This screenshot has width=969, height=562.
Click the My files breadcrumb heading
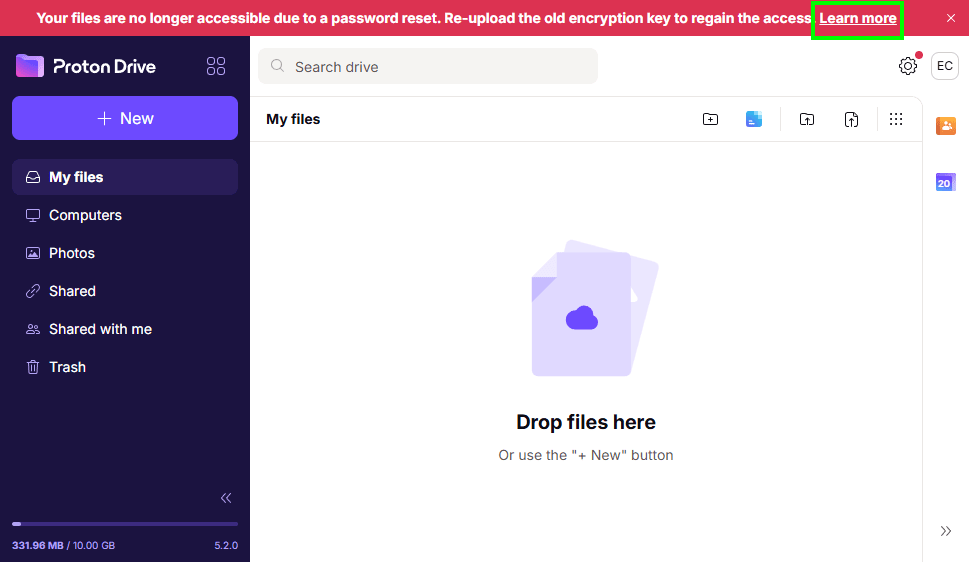pos(294,119)
